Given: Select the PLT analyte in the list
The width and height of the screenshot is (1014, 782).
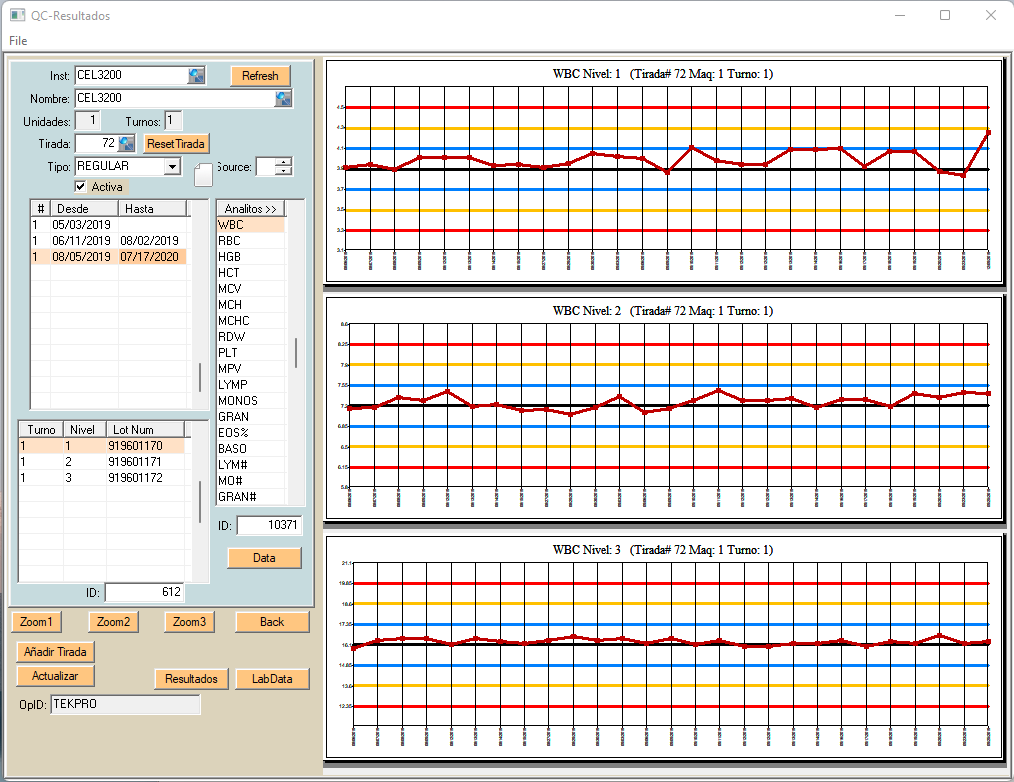Looking at the screenshot, I should pyautogui.click(x=230, y=352).
